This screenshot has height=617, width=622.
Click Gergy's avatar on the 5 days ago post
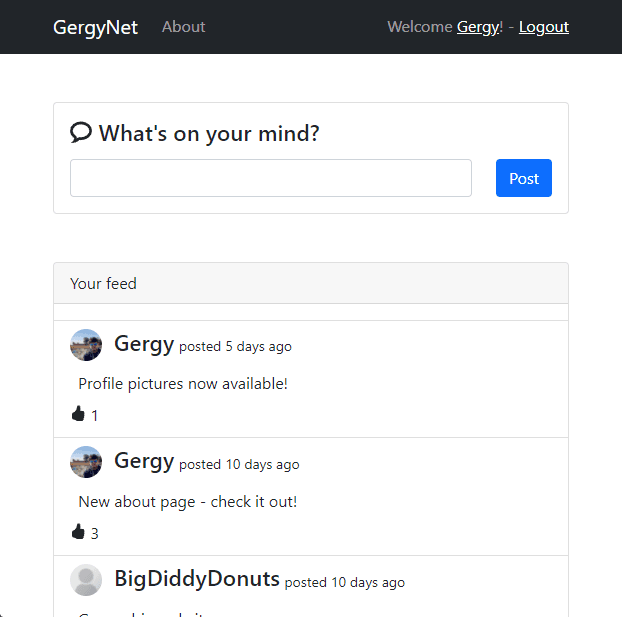pyautogui.click(x=86, y=345)
